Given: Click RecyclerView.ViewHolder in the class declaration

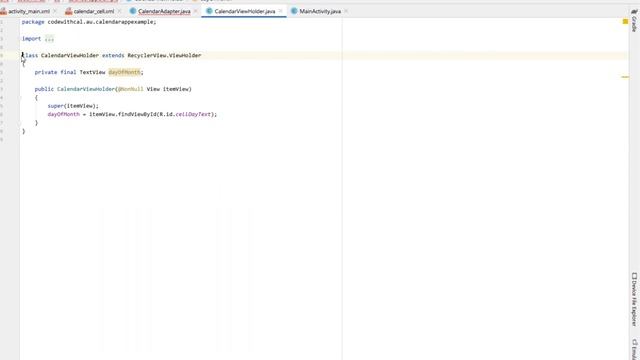Looking at the screenshot, I should [x=164, y=56].
